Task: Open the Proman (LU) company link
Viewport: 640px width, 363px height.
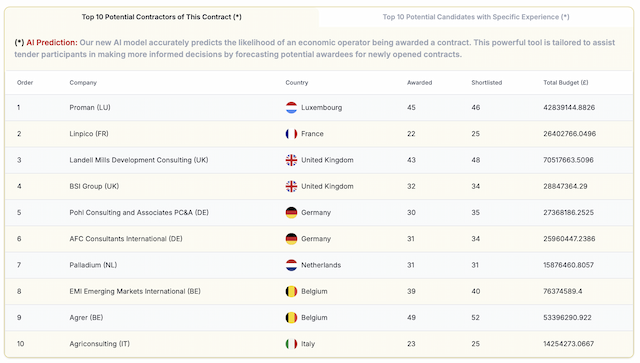Action: click(90, 107)
